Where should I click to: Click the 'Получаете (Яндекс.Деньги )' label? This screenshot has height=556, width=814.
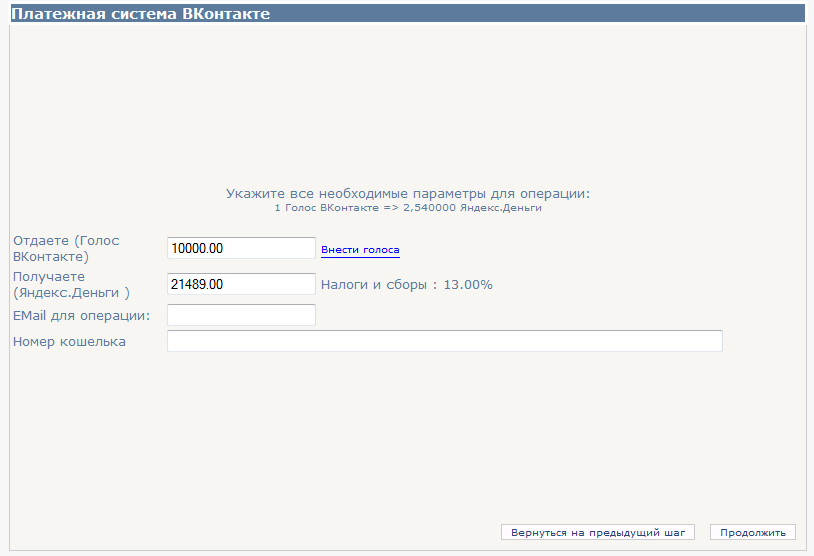(71, 284)
